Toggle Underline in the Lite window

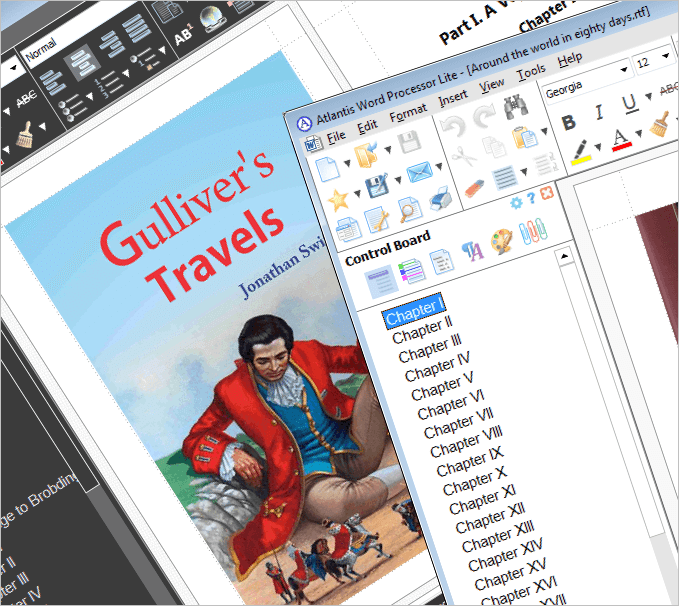click(630, 103)
